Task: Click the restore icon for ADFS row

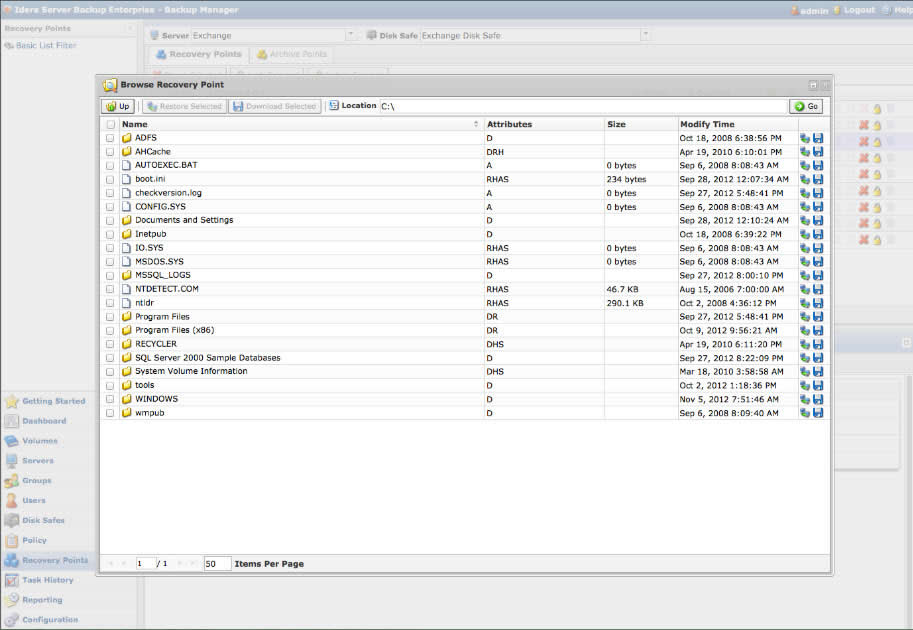Action: (x=805, y=138)
